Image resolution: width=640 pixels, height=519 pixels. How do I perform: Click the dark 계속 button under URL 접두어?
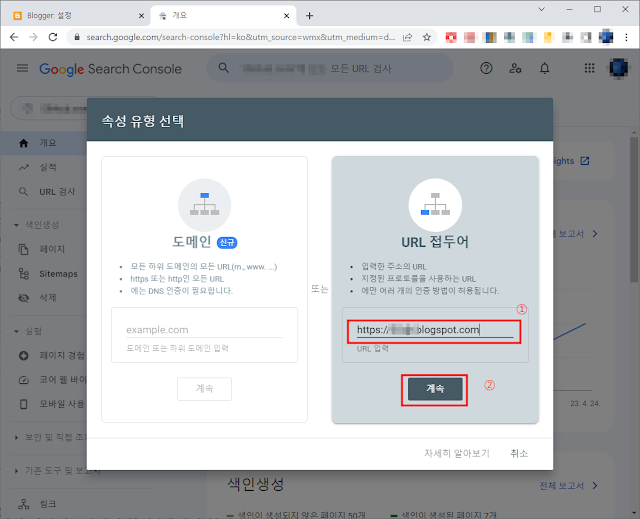click(435, 389)
